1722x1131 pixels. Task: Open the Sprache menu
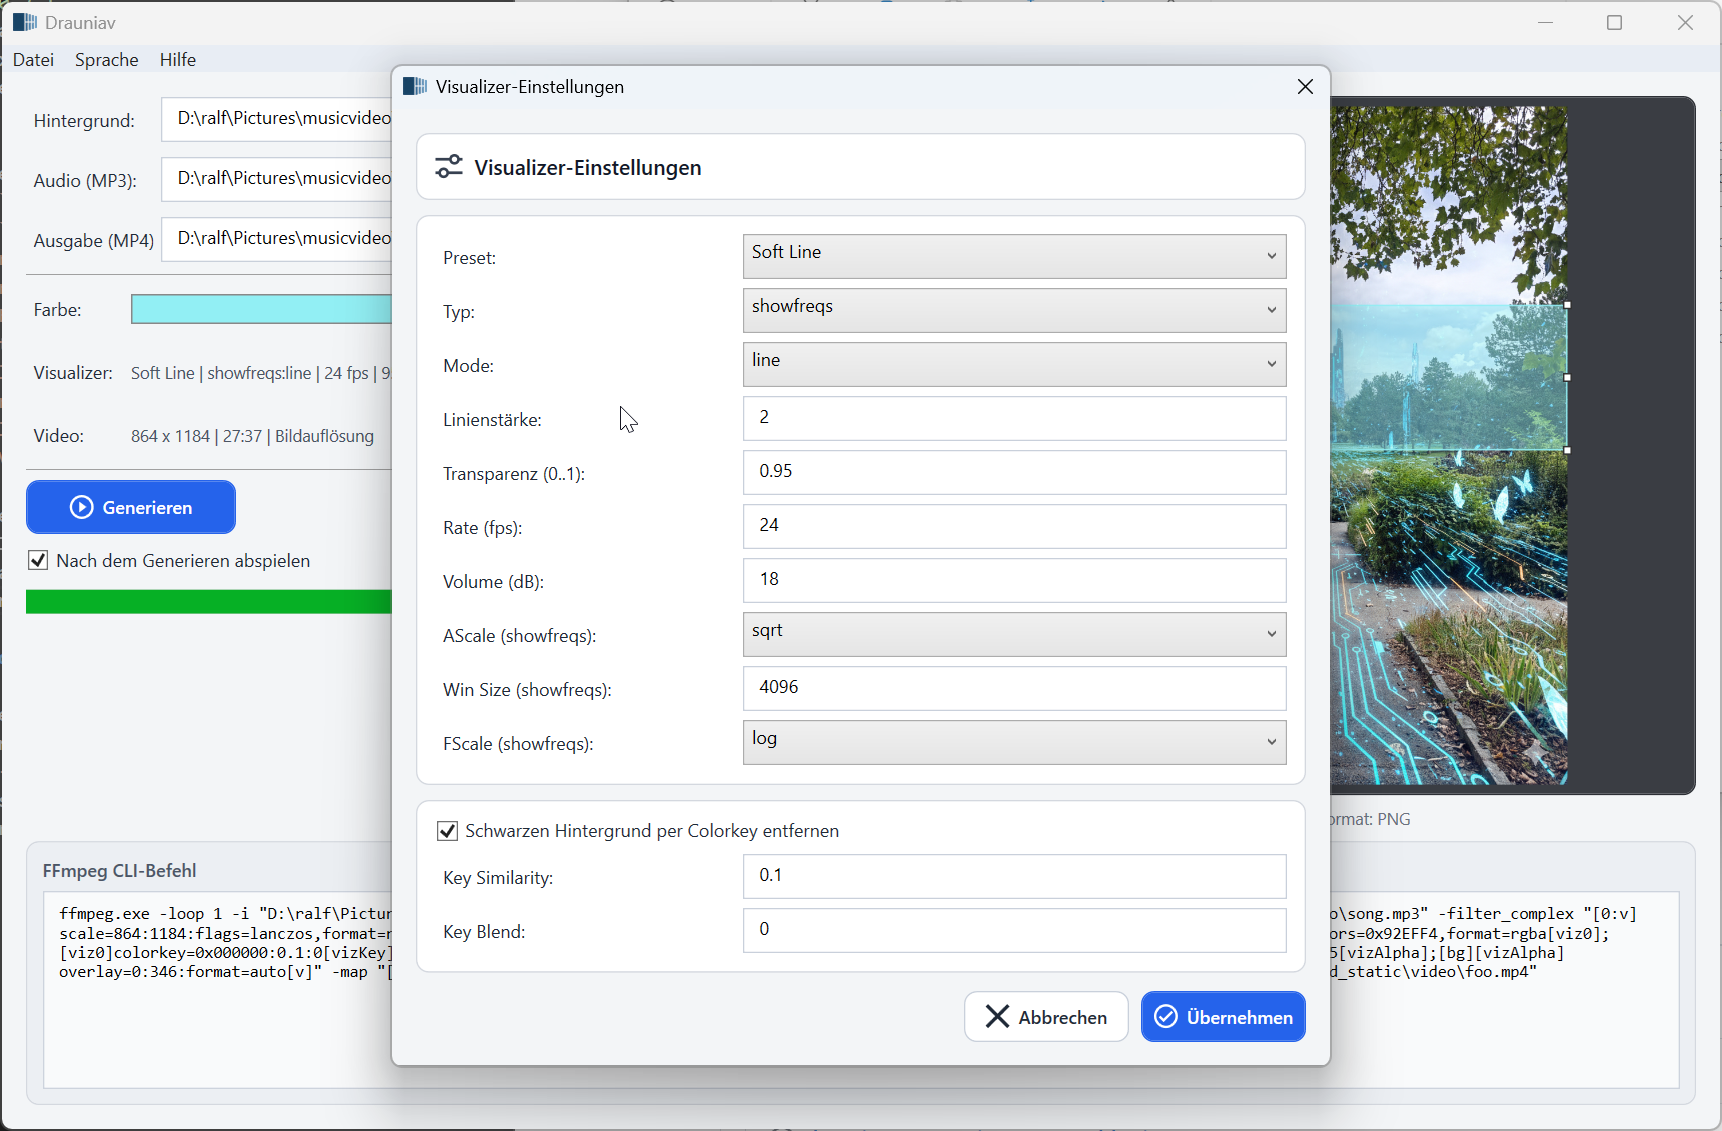106,60
